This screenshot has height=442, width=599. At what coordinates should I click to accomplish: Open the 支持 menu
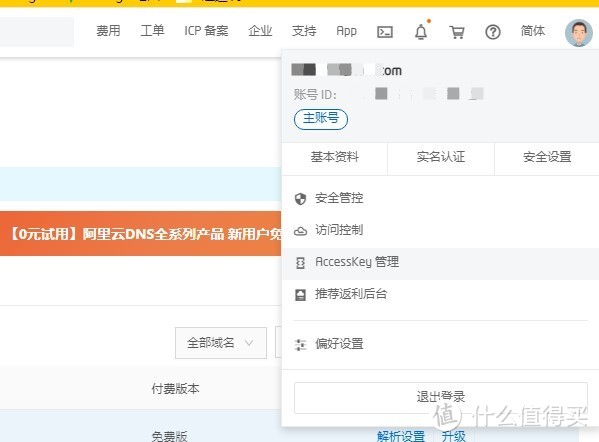(x=304, y=31)
